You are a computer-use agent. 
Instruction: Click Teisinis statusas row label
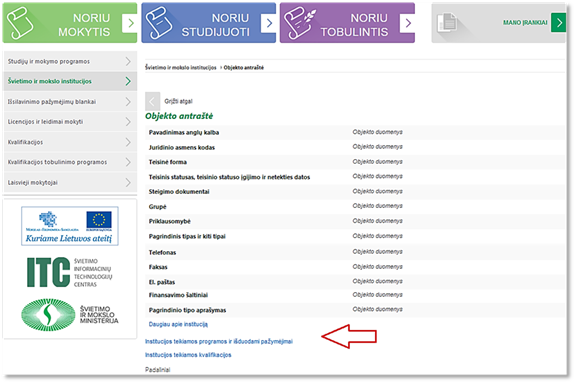coord(229,177)
